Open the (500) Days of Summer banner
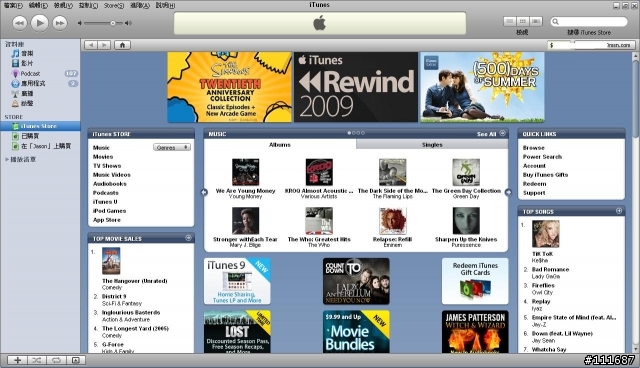Image resolution: width=640 pixels, height=368 pixels. 482,87
